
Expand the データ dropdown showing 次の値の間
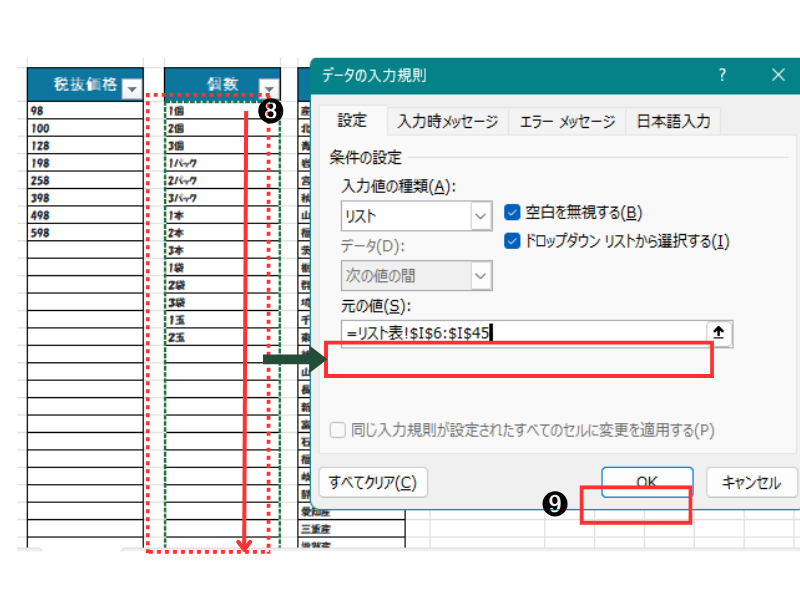(x=482, y=275)
